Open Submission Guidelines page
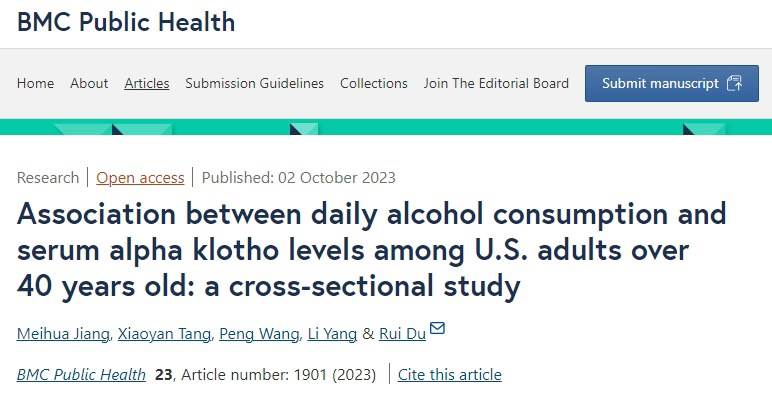Screen dimensions: 772x393 [255, 83]
